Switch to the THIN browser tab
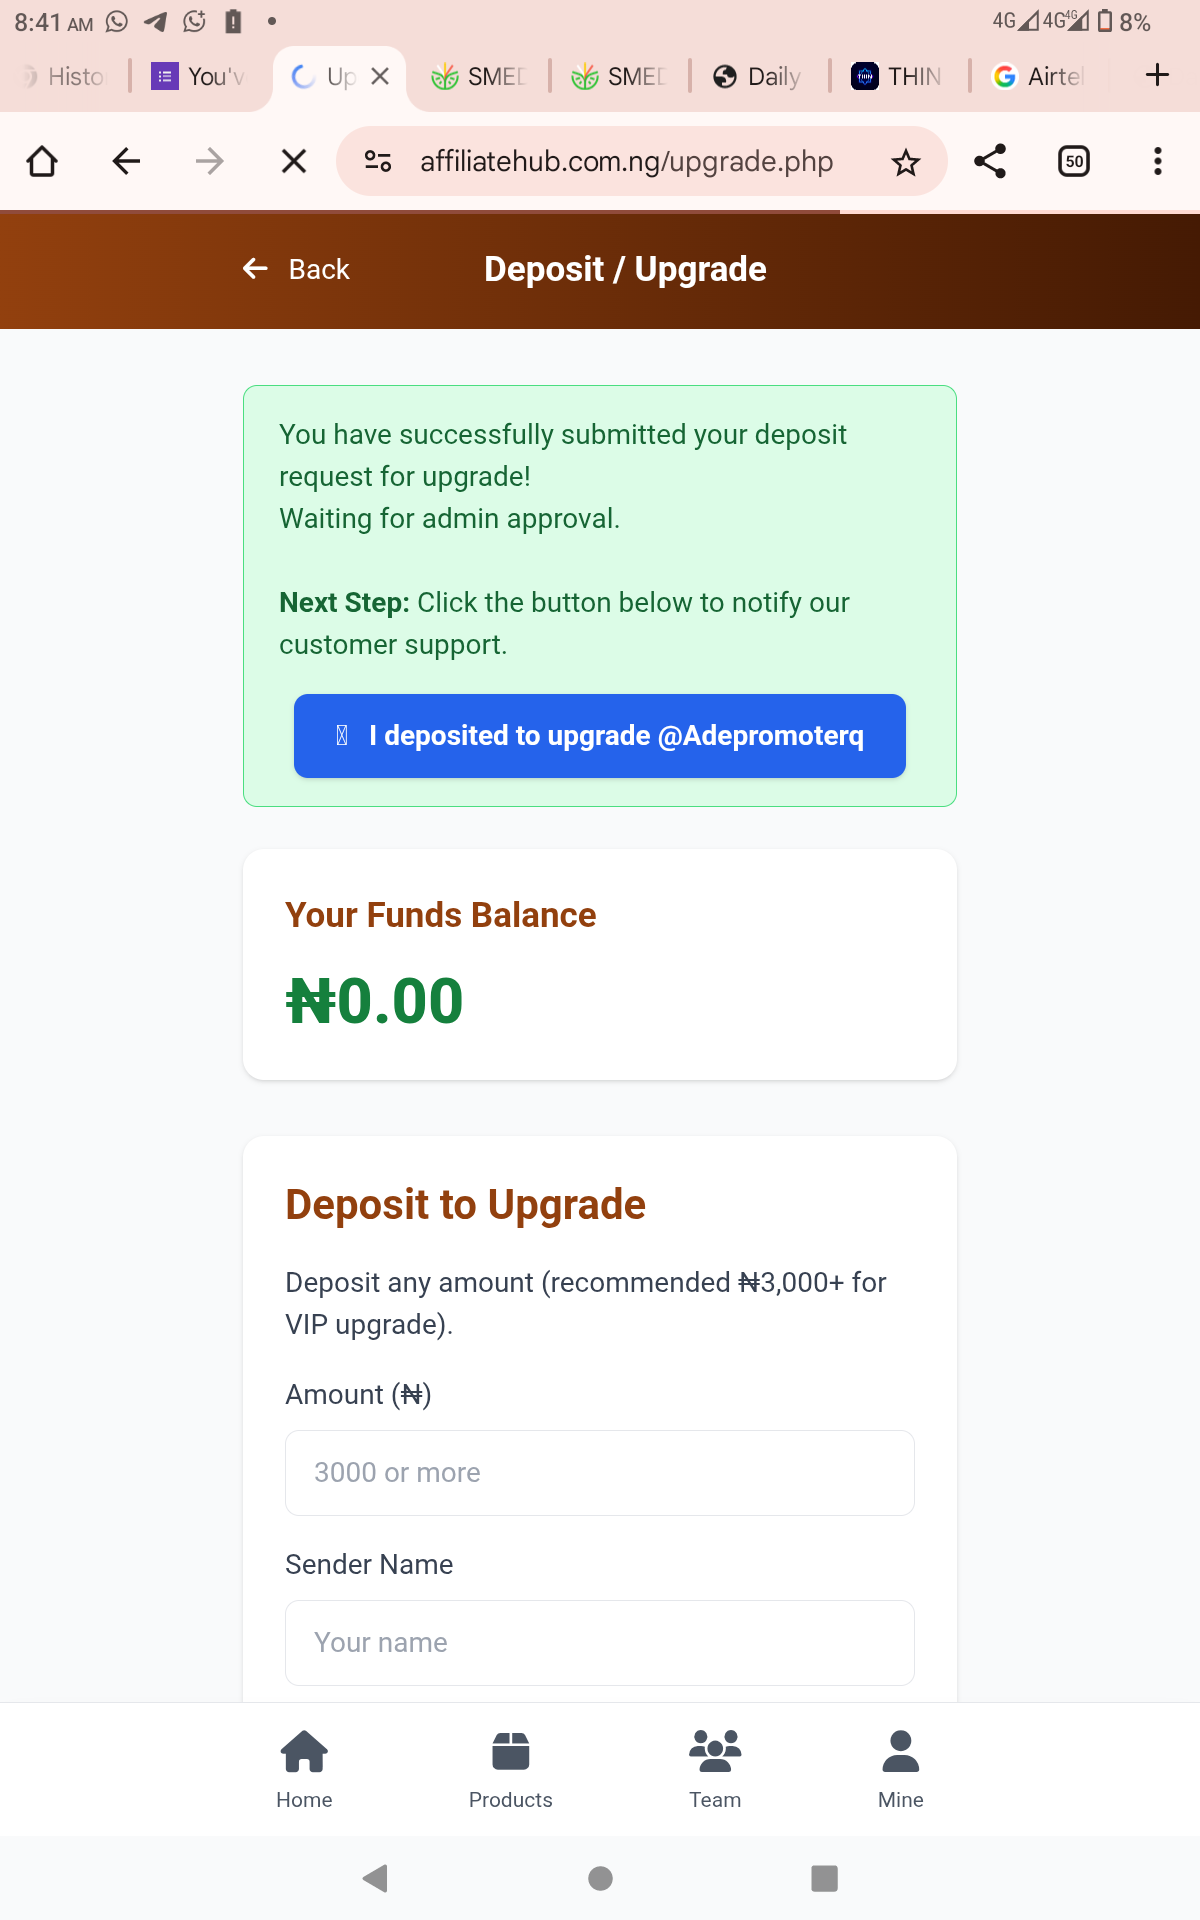 [x=898, y=77]
